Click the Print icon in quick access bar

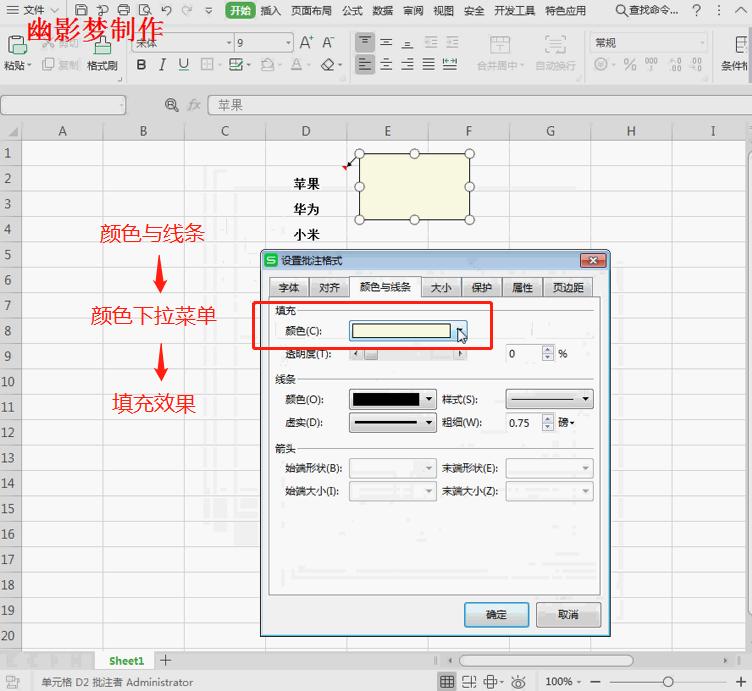point(124,10)
